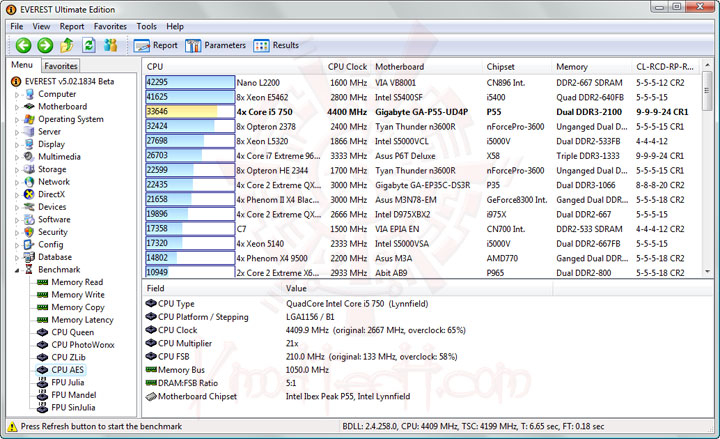Open the Tools menu
This screenshot has height=439, width=720.
pyautogui.click(x=146, y=27)
